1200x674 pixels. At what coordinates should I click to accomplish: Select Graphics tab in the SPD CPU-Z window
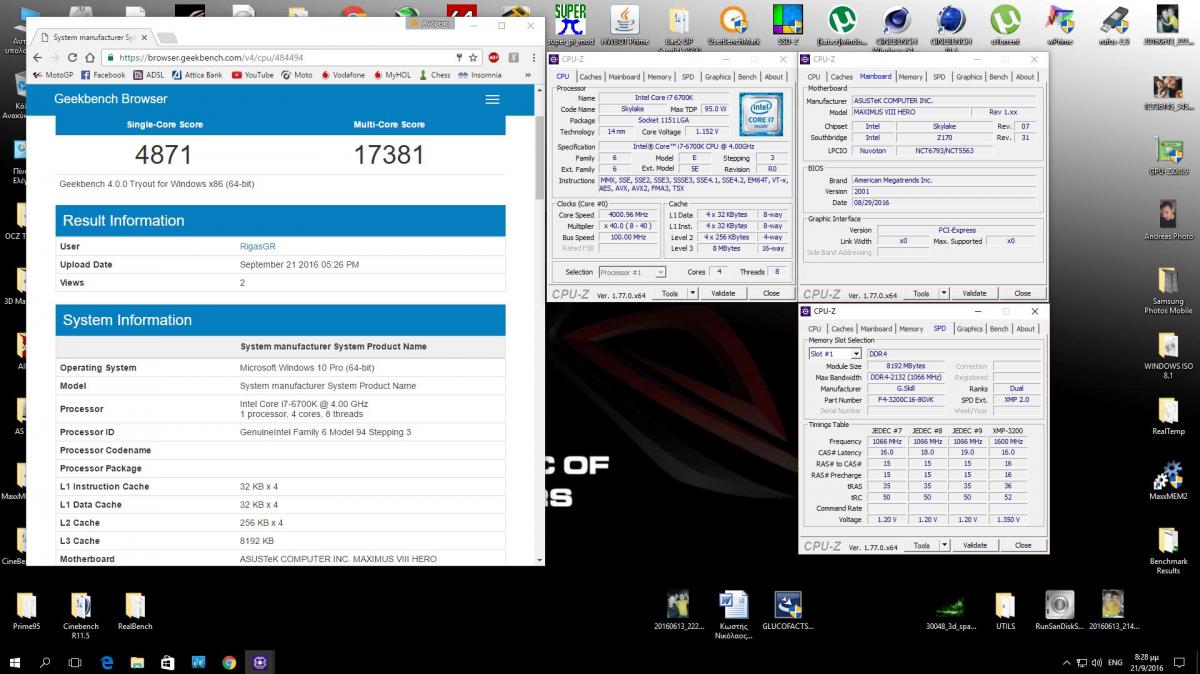pyautogui.click(x=969, y=329)
